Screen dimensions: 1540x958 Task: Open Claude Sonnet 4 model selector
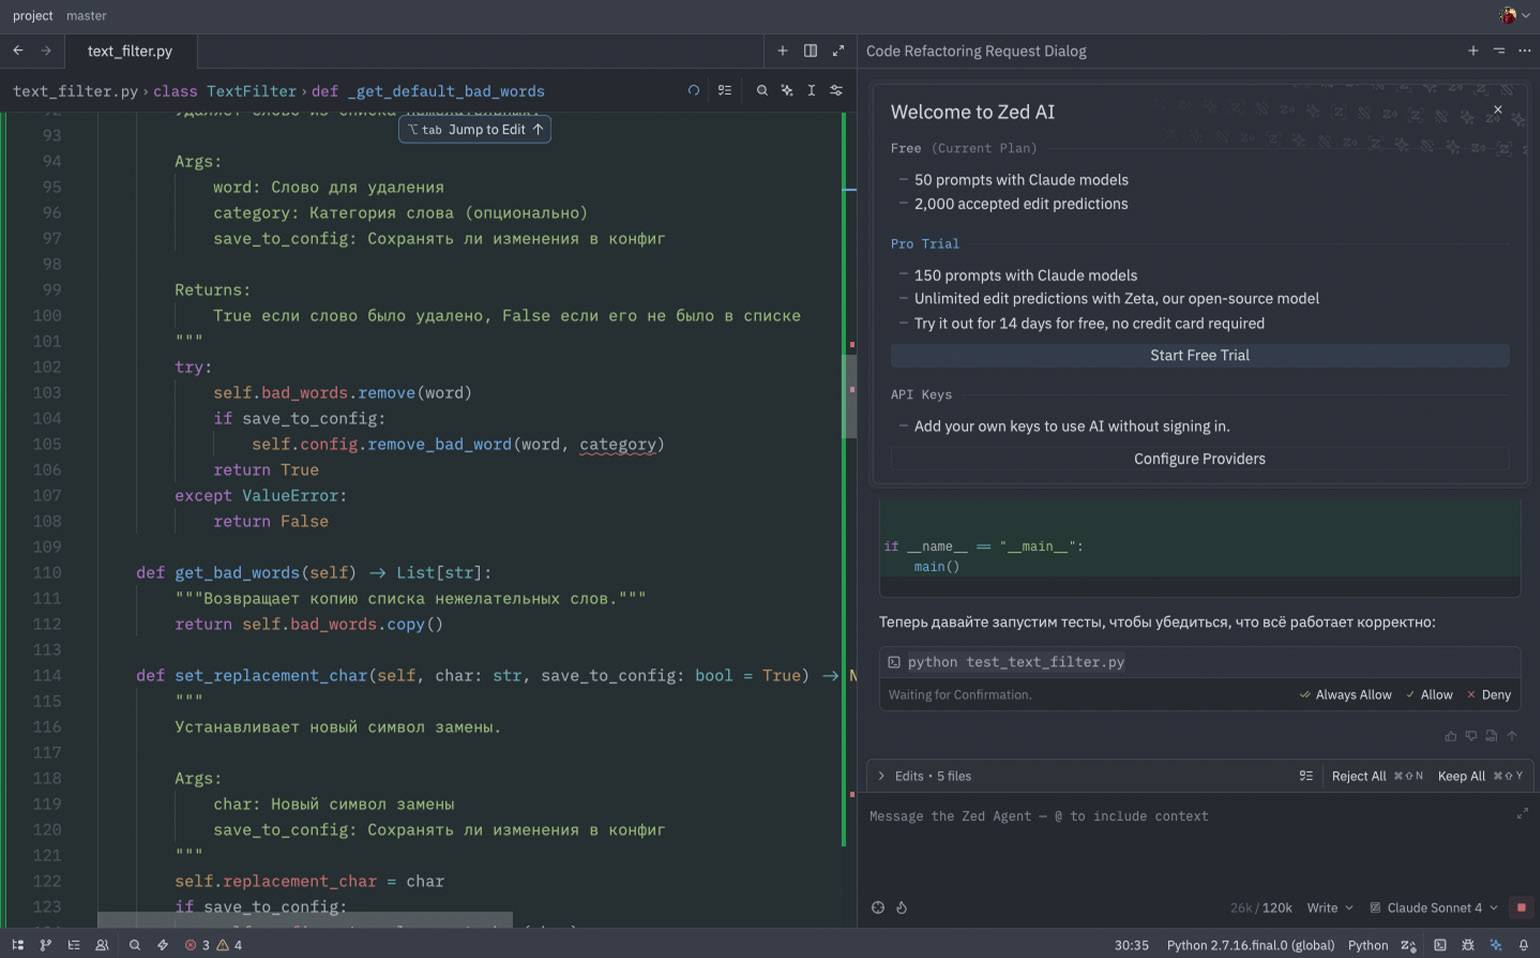(1433, 908)
